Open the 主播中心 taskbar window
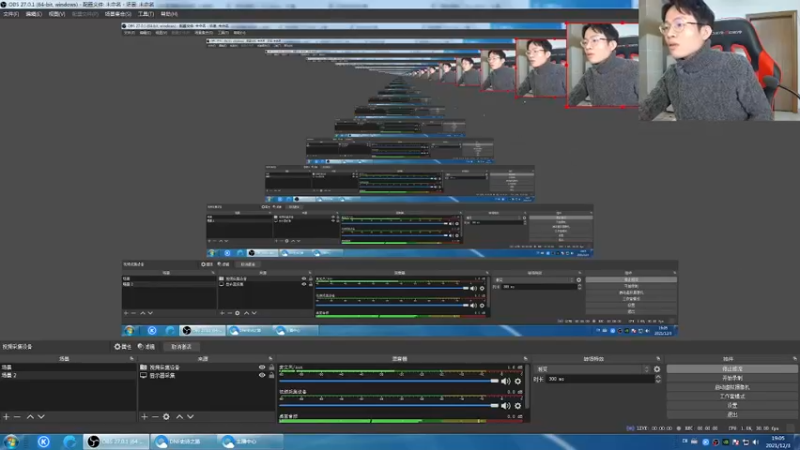The height and width of the screenshot is (450, 800). (250, 441)
